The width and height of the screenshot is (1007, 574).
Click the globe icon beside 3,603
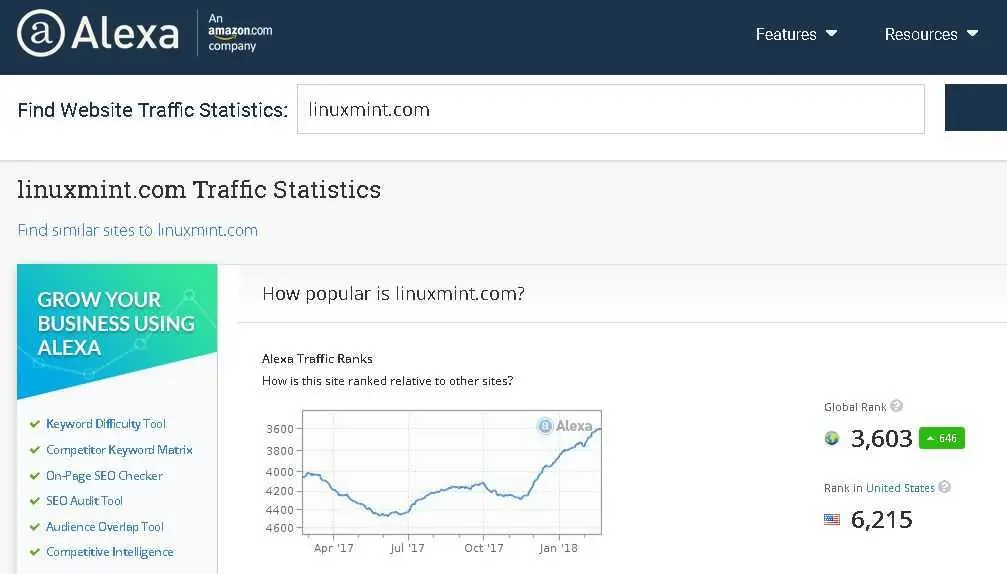[832, 439]
